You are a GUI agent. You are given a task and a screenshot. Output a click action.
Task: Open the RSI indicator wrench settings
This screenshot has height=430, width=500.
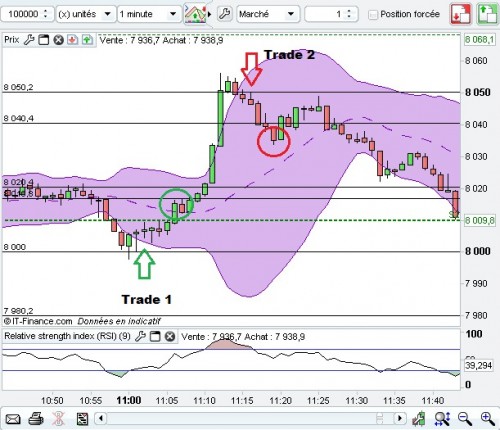tap(140, 336)
